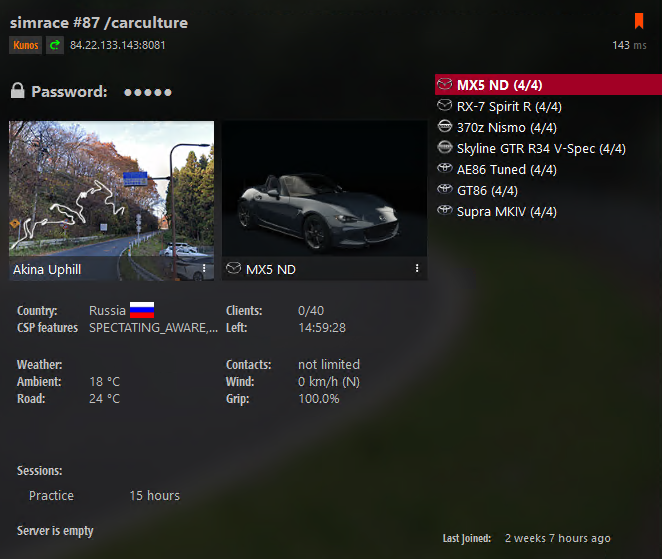Select GT86 (4/4) car entry

(548, 190)
